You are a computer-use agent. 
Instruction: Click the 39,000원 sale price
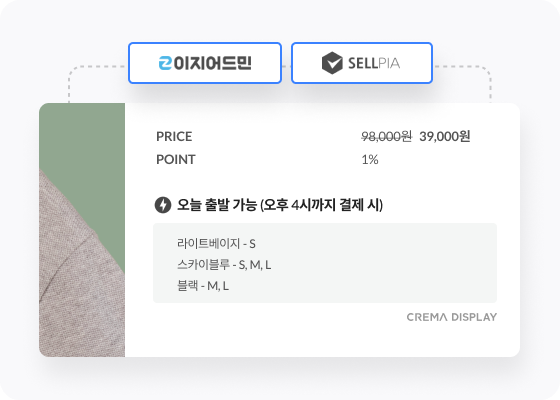click(445, 136)
